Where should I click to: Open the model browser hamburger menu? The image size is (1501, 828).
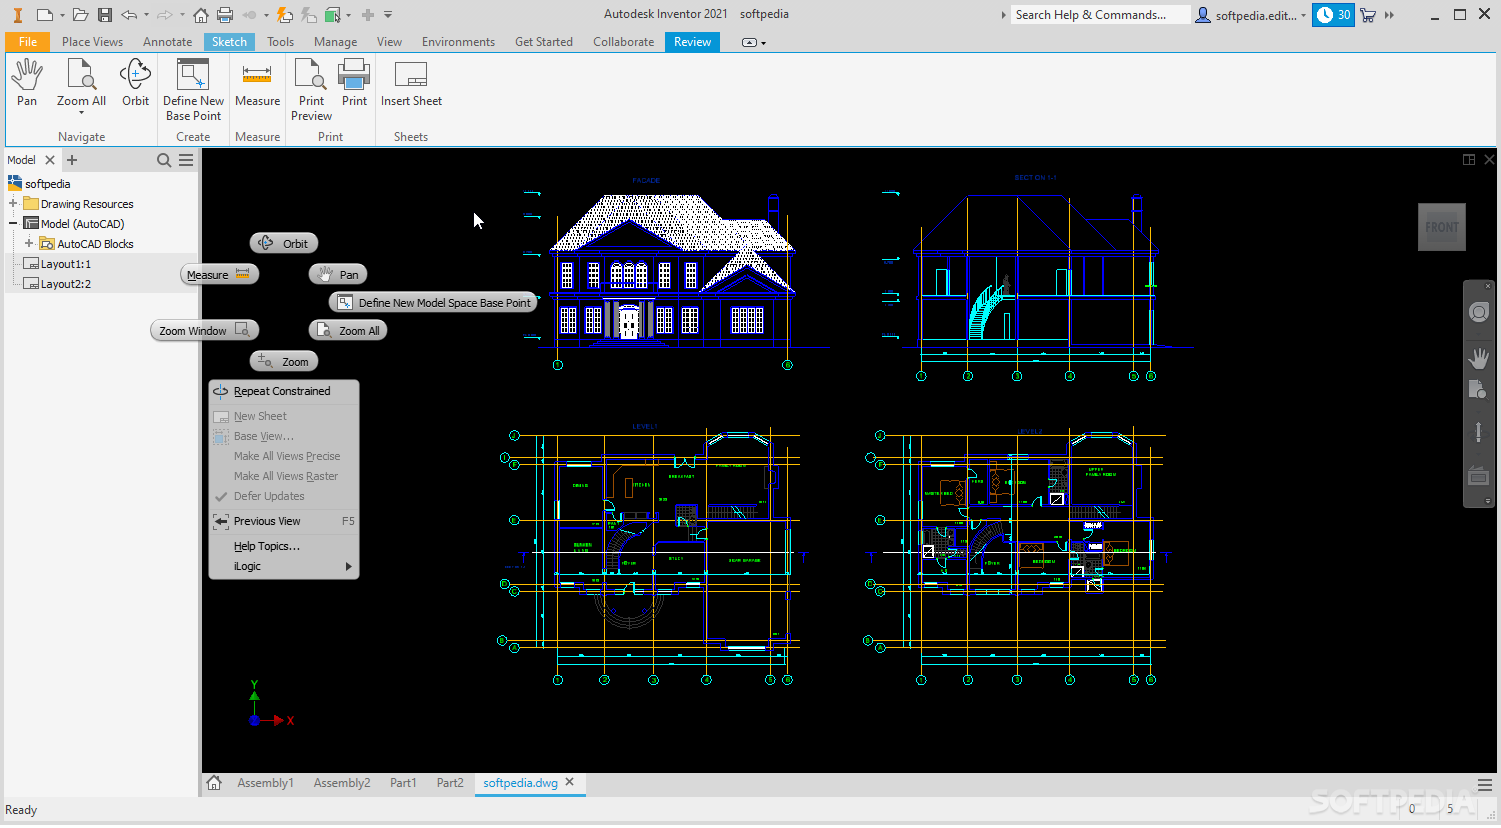point(186,160)
